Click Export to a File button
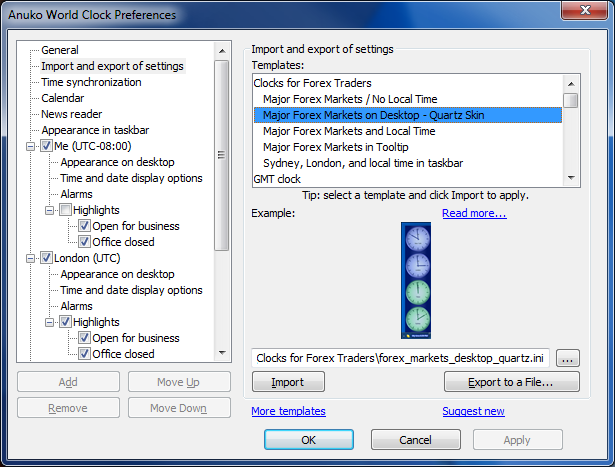 [511, 382]
